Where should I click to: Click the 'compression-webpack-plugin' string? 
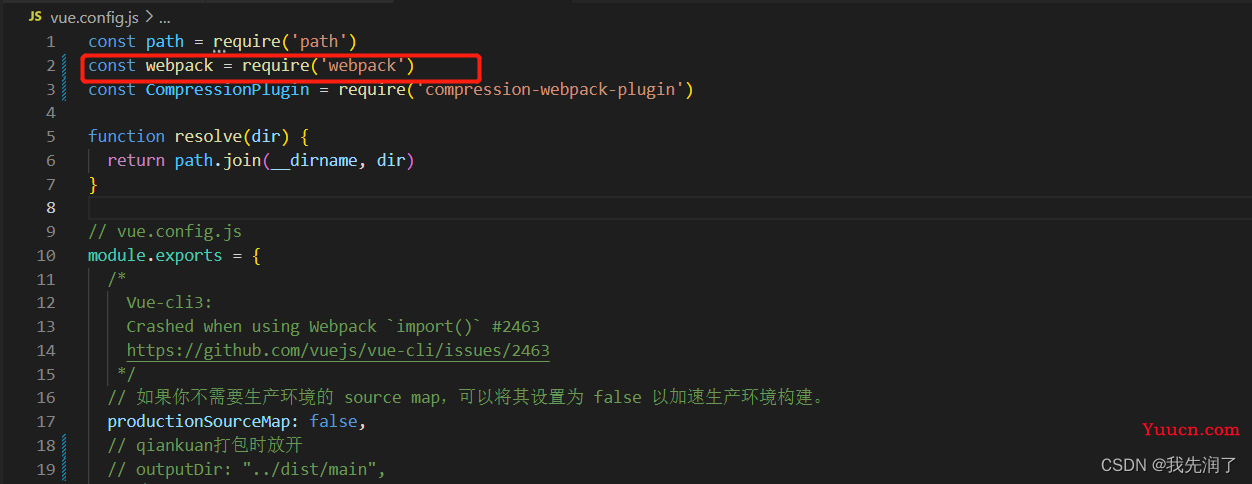tap(550, 89)
